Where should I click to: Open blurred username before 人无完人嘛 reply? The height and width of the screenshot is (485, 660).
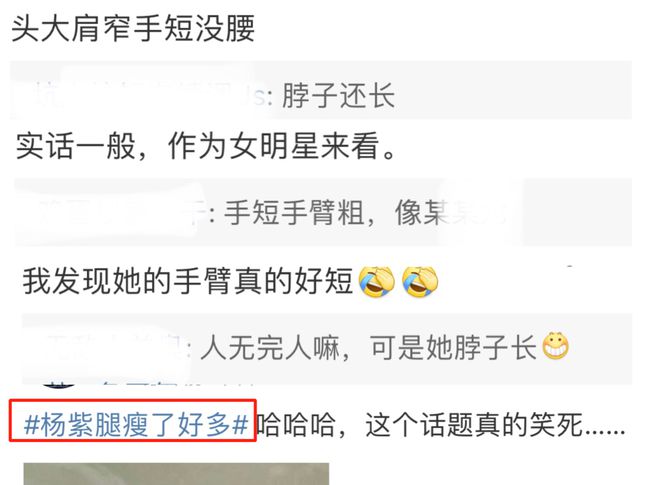116,347
